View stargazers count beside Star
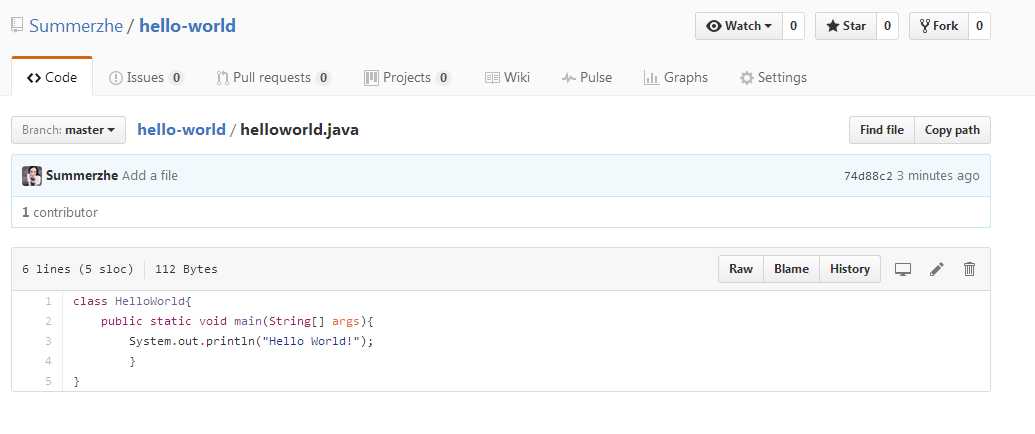Screen dimensions: 1035x434 point(887,26)
